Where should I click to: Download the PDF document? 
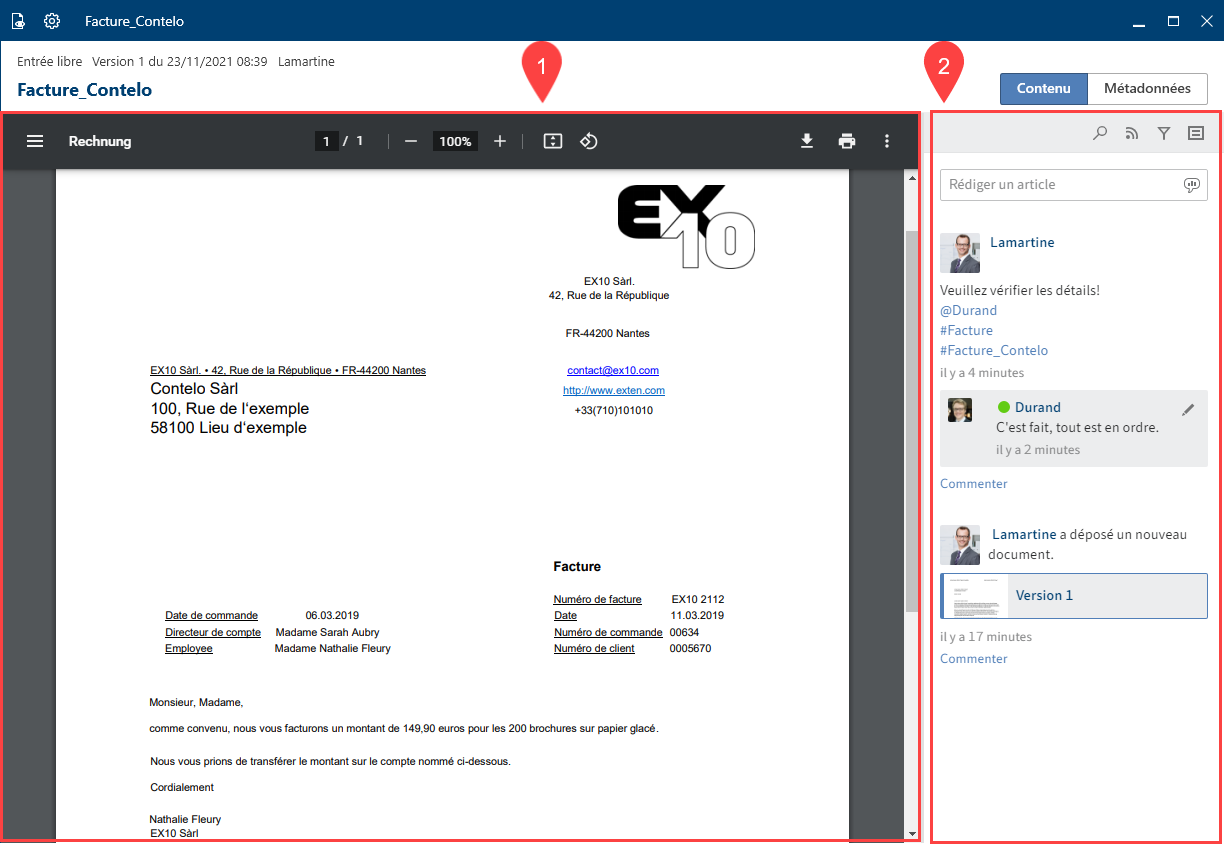(807, 141)
